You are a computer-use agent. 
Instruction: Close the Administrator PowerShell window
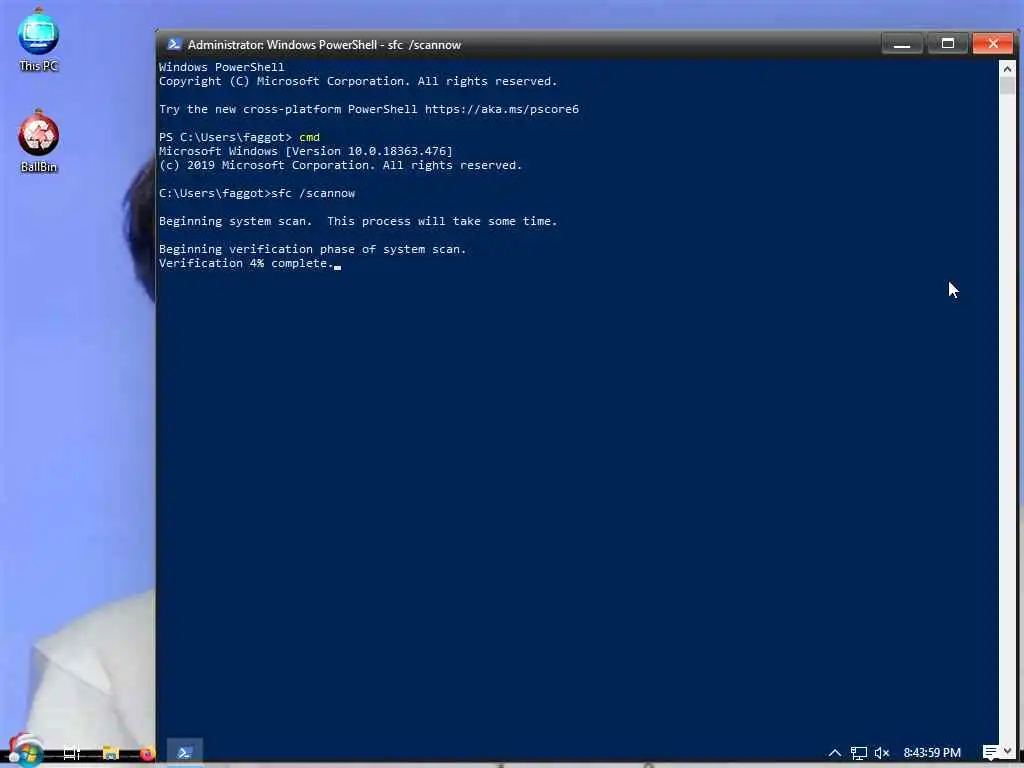point(993,44)
